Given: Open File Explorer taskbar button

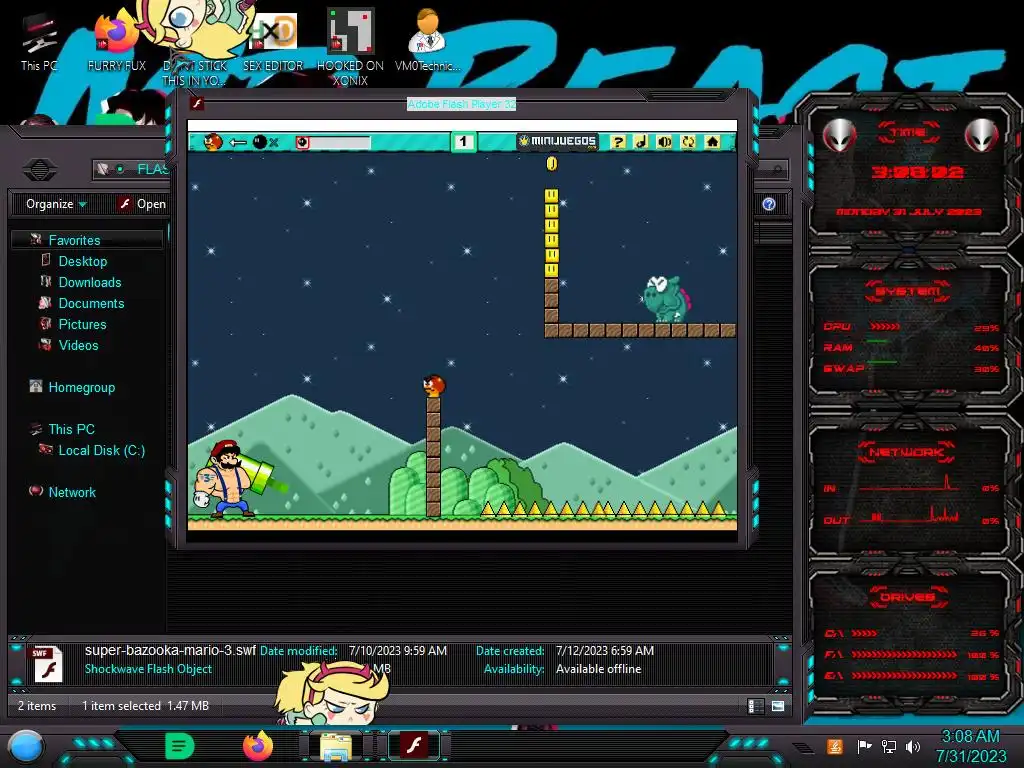Looking at the screenshot, I should click(336, 746).
